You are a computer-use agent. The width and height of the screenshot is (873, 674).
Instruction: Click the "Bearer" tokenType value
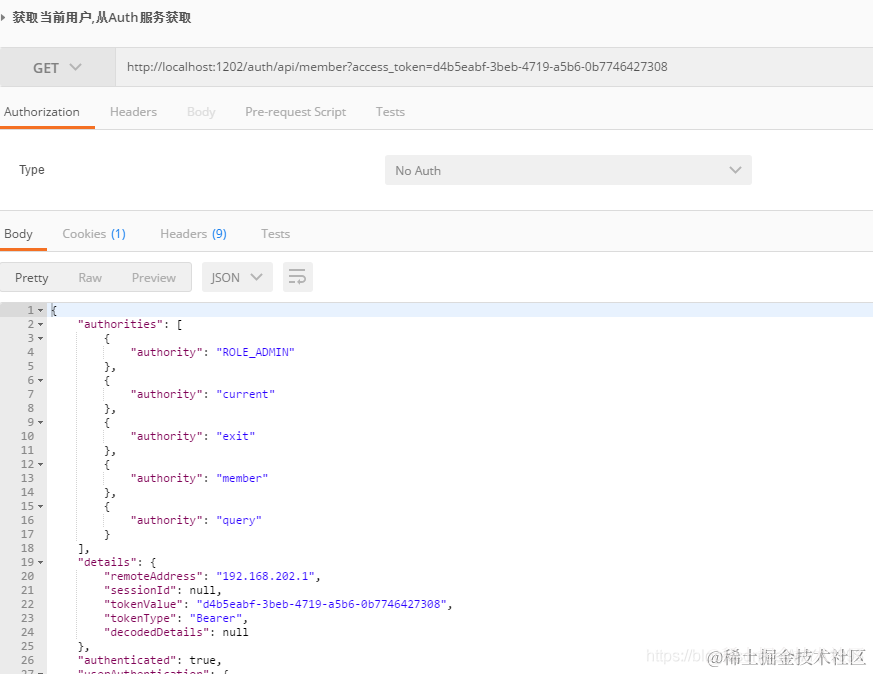(x=216, y=618)
